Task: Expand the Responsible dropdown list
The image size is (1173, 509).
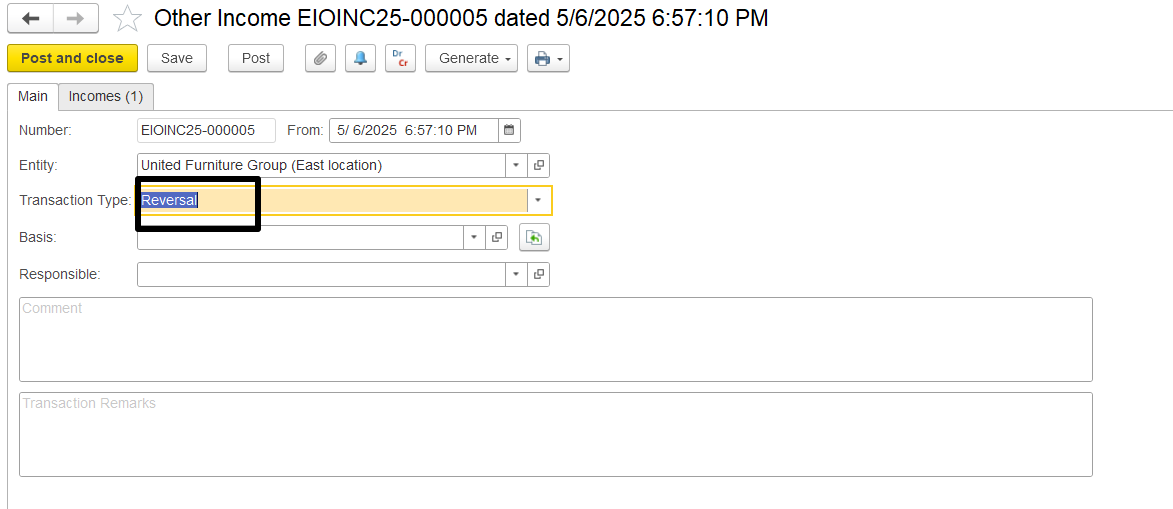Action: (x=517, y=275)
